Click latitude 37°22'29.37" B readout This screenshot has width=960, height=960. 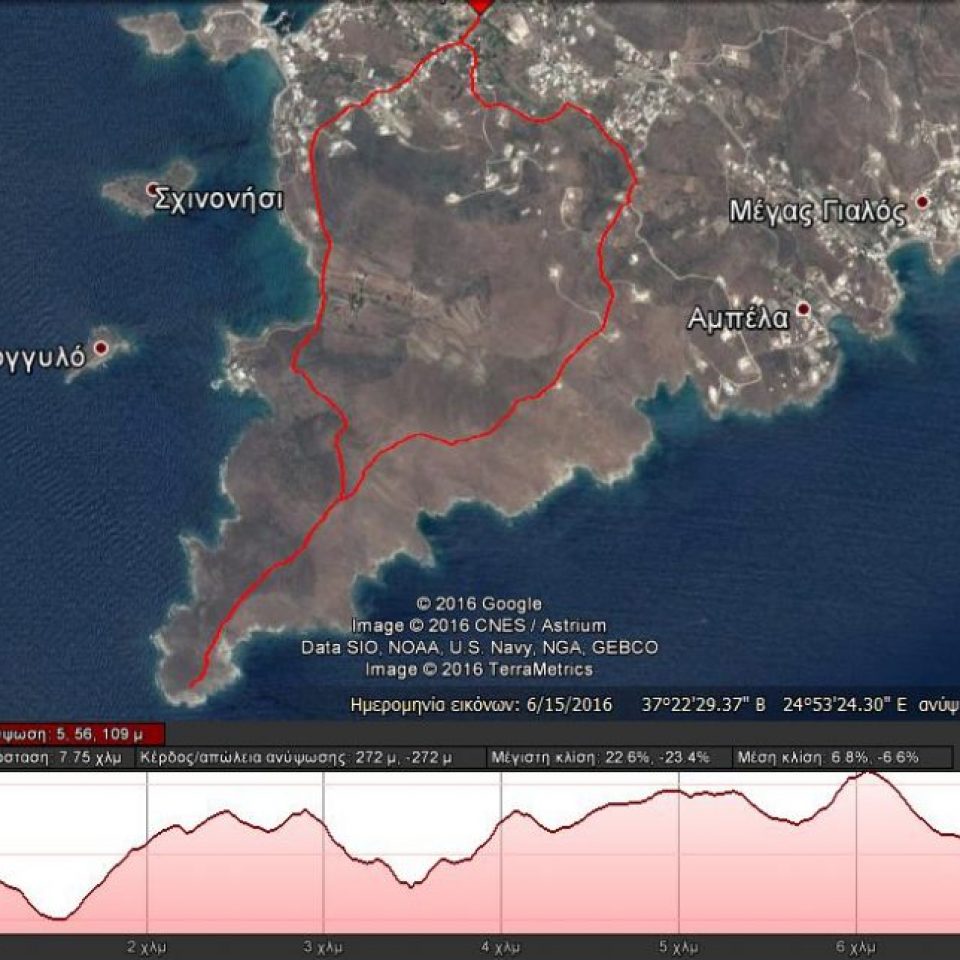point(703,705)
